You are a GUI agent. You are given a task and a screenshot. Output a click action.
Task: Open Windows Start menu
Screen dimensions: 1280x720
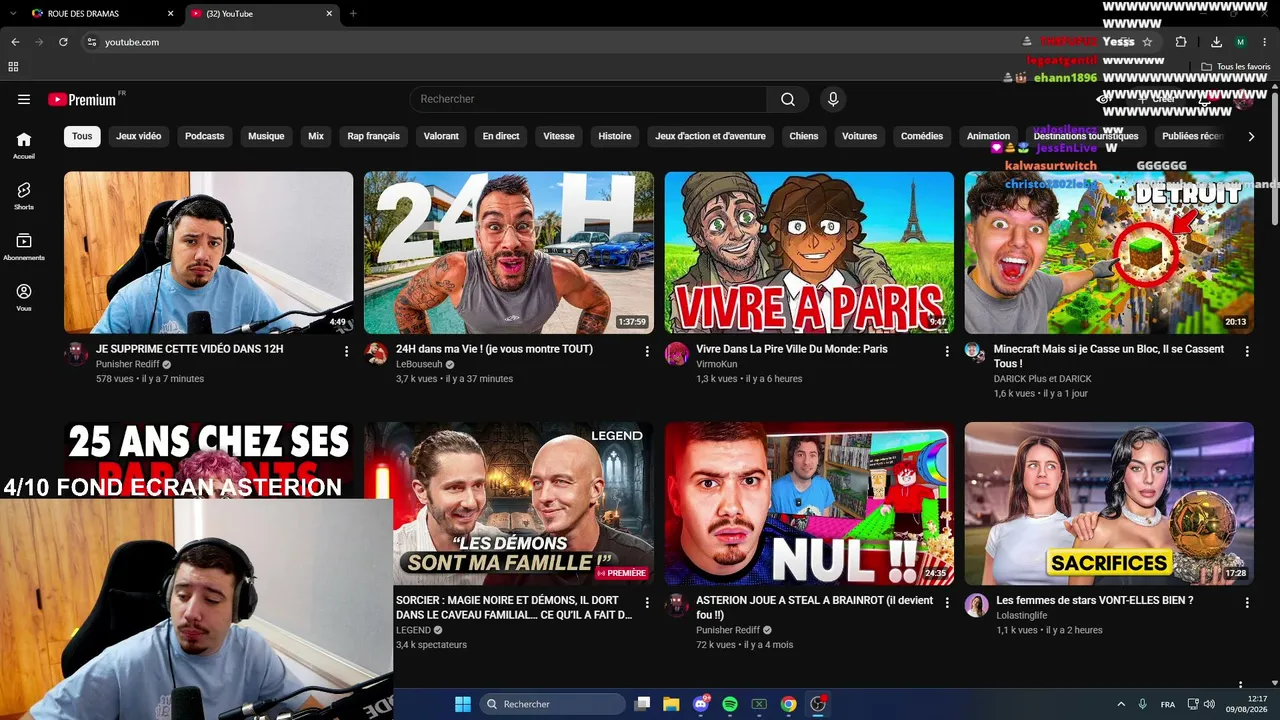coord(463,704)
